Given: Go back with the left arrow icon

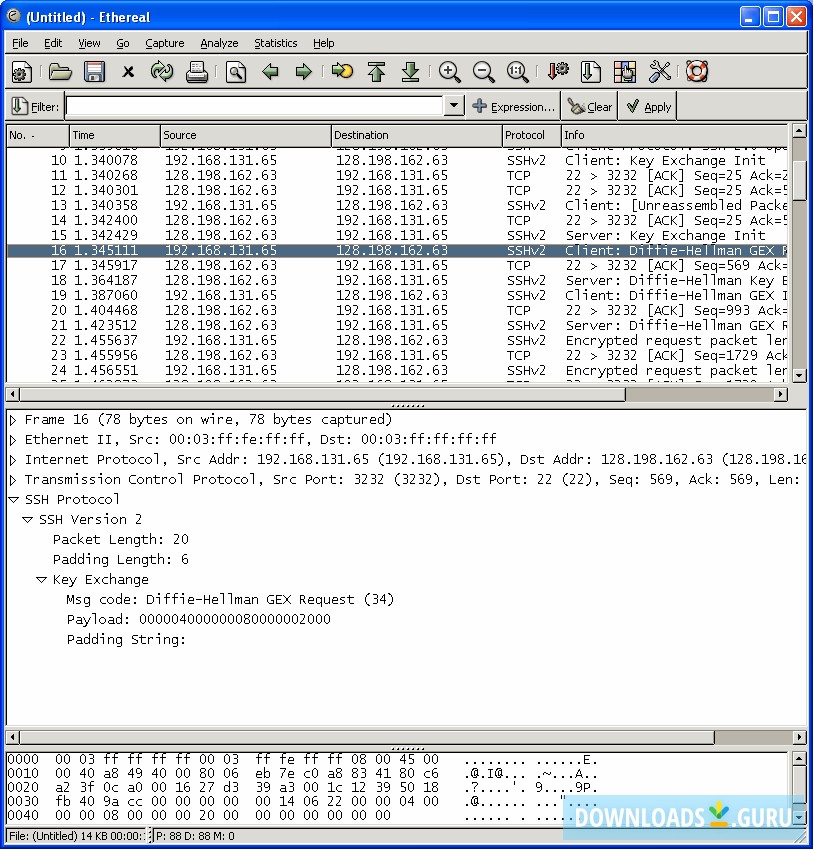Looking at the screenshot, I should click(270, 72).
